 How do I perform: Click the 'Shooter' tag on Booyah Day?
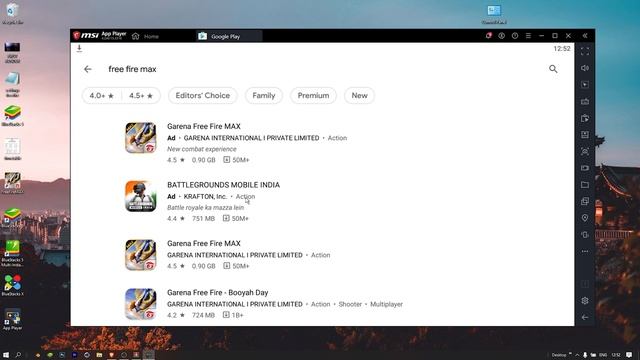[350, 304]
